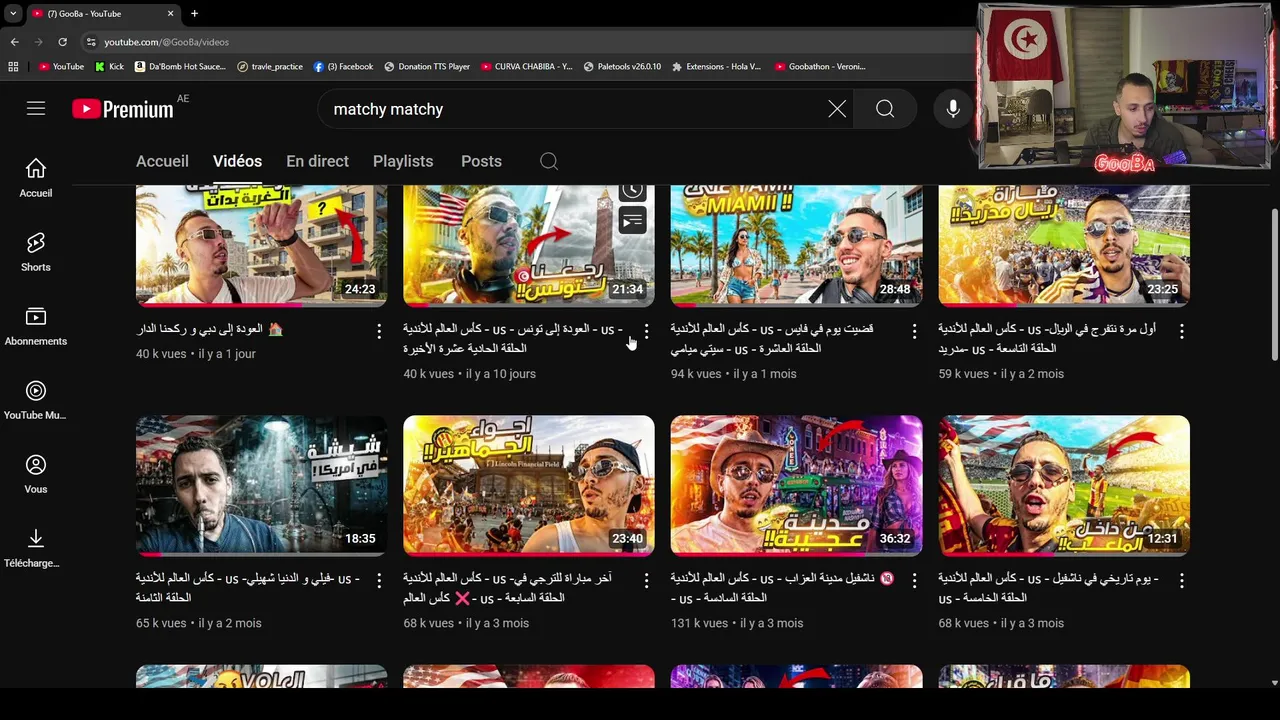Go back in browser history
The image size is (1280, 720).
point(14,42)
